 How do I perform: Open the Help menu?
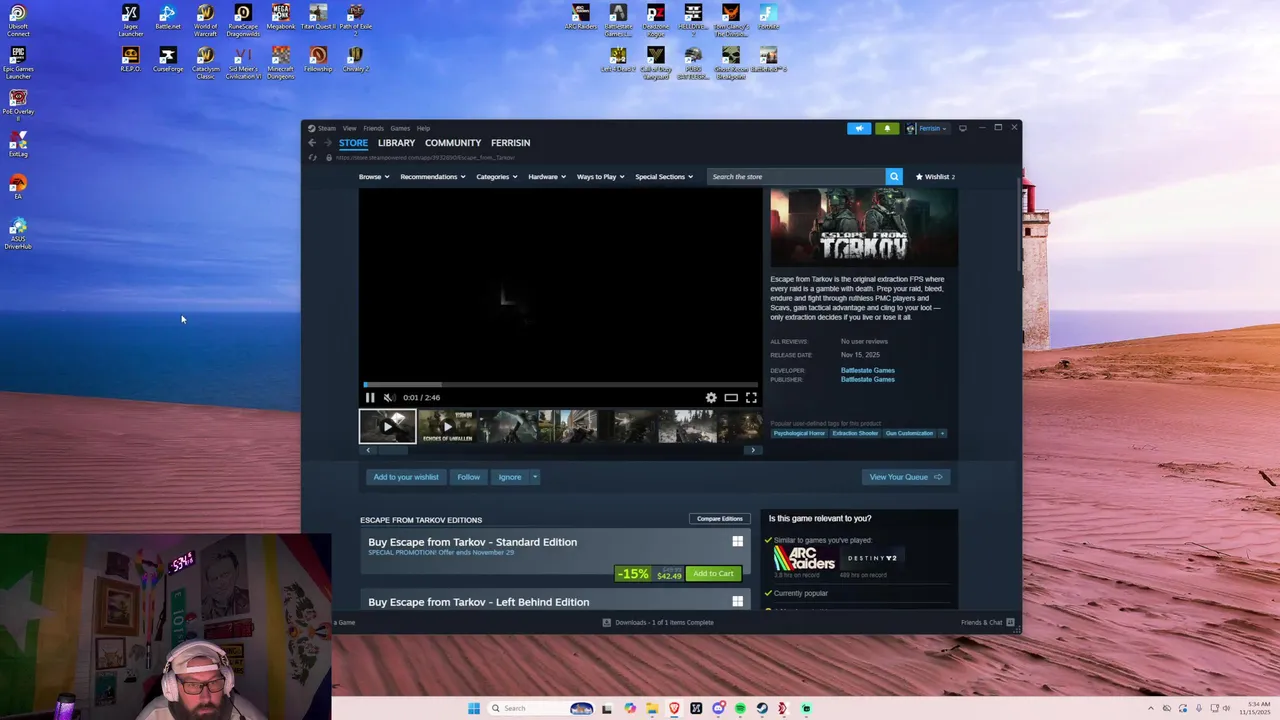tap(423, 128)
